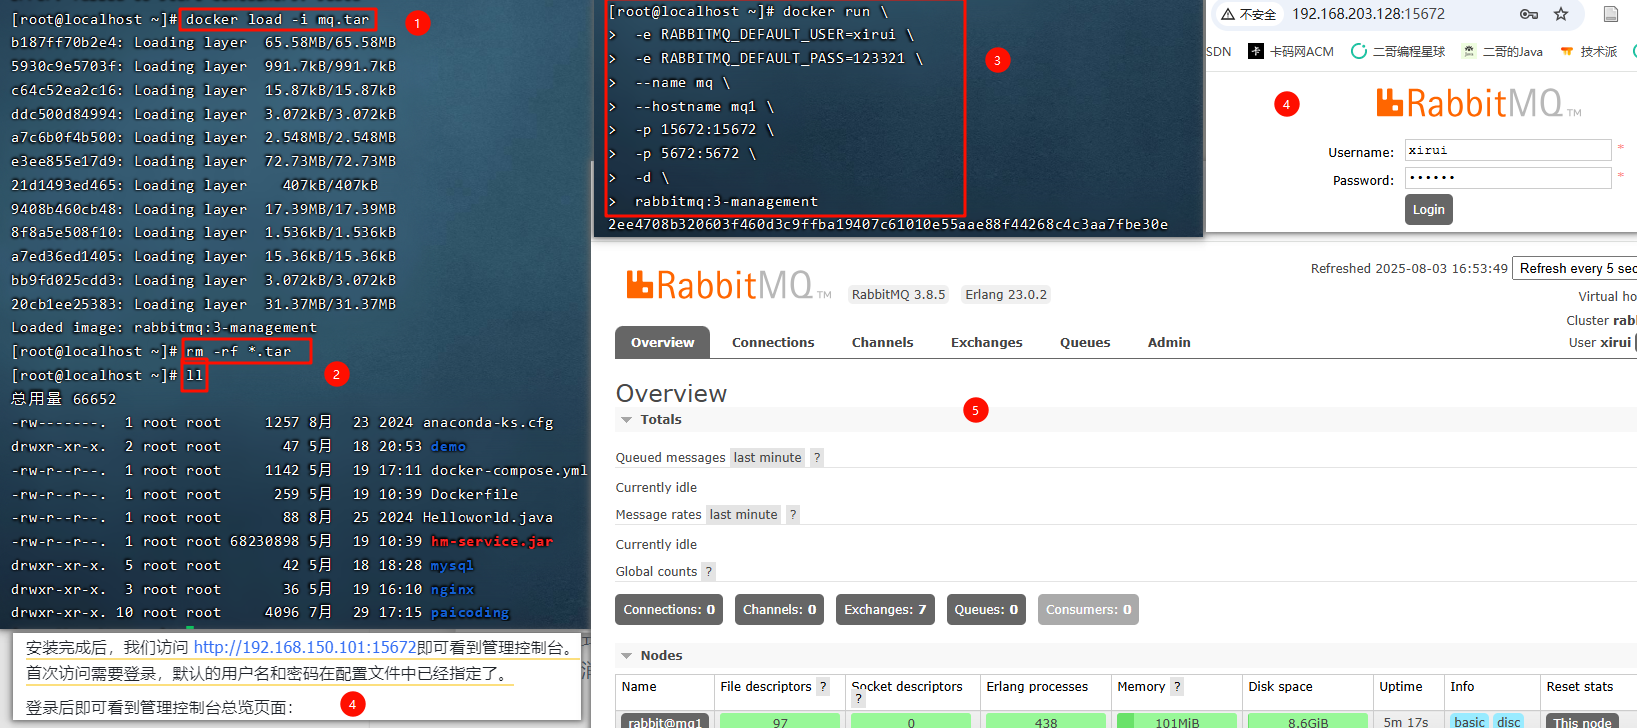
Task: Click docker-compose.yml in the terminal listing
Action: 509,470
